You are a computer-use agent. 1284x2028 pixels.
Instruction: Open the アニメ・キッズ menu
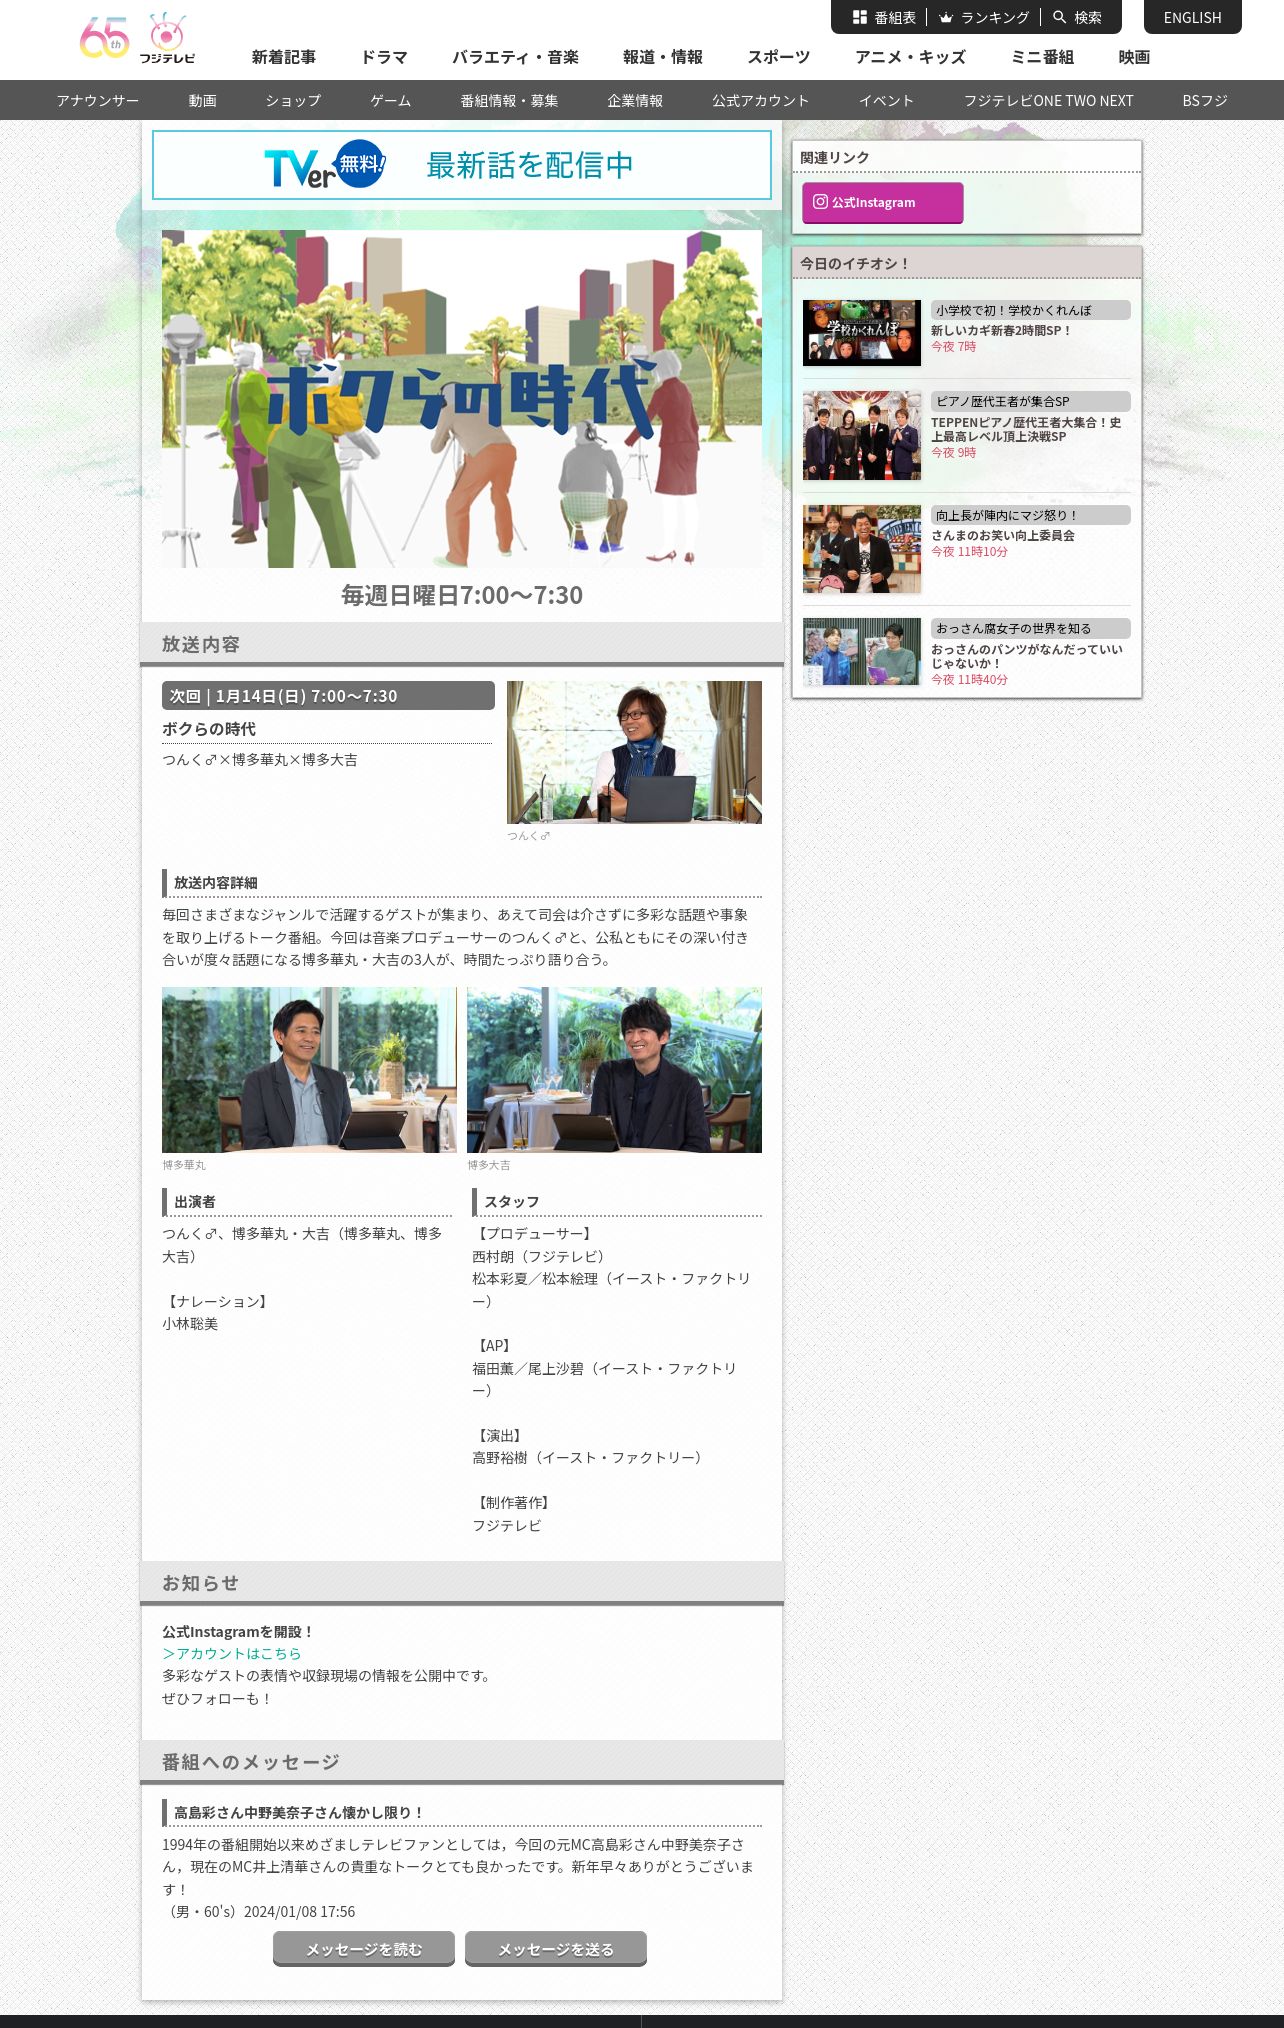(x=910, y=57)
